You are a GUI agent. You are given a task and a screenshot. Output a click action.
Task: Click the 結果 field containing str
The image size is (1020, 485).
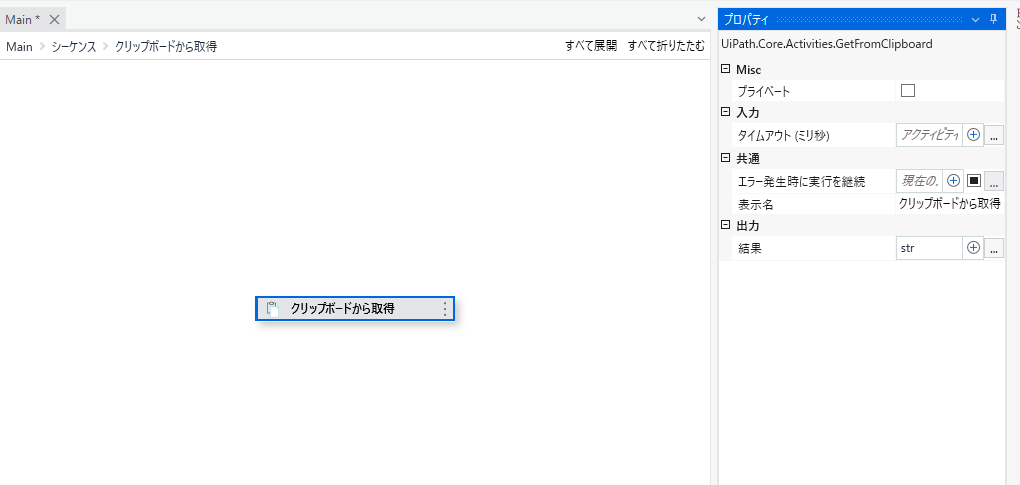click(x=928, y=248)
